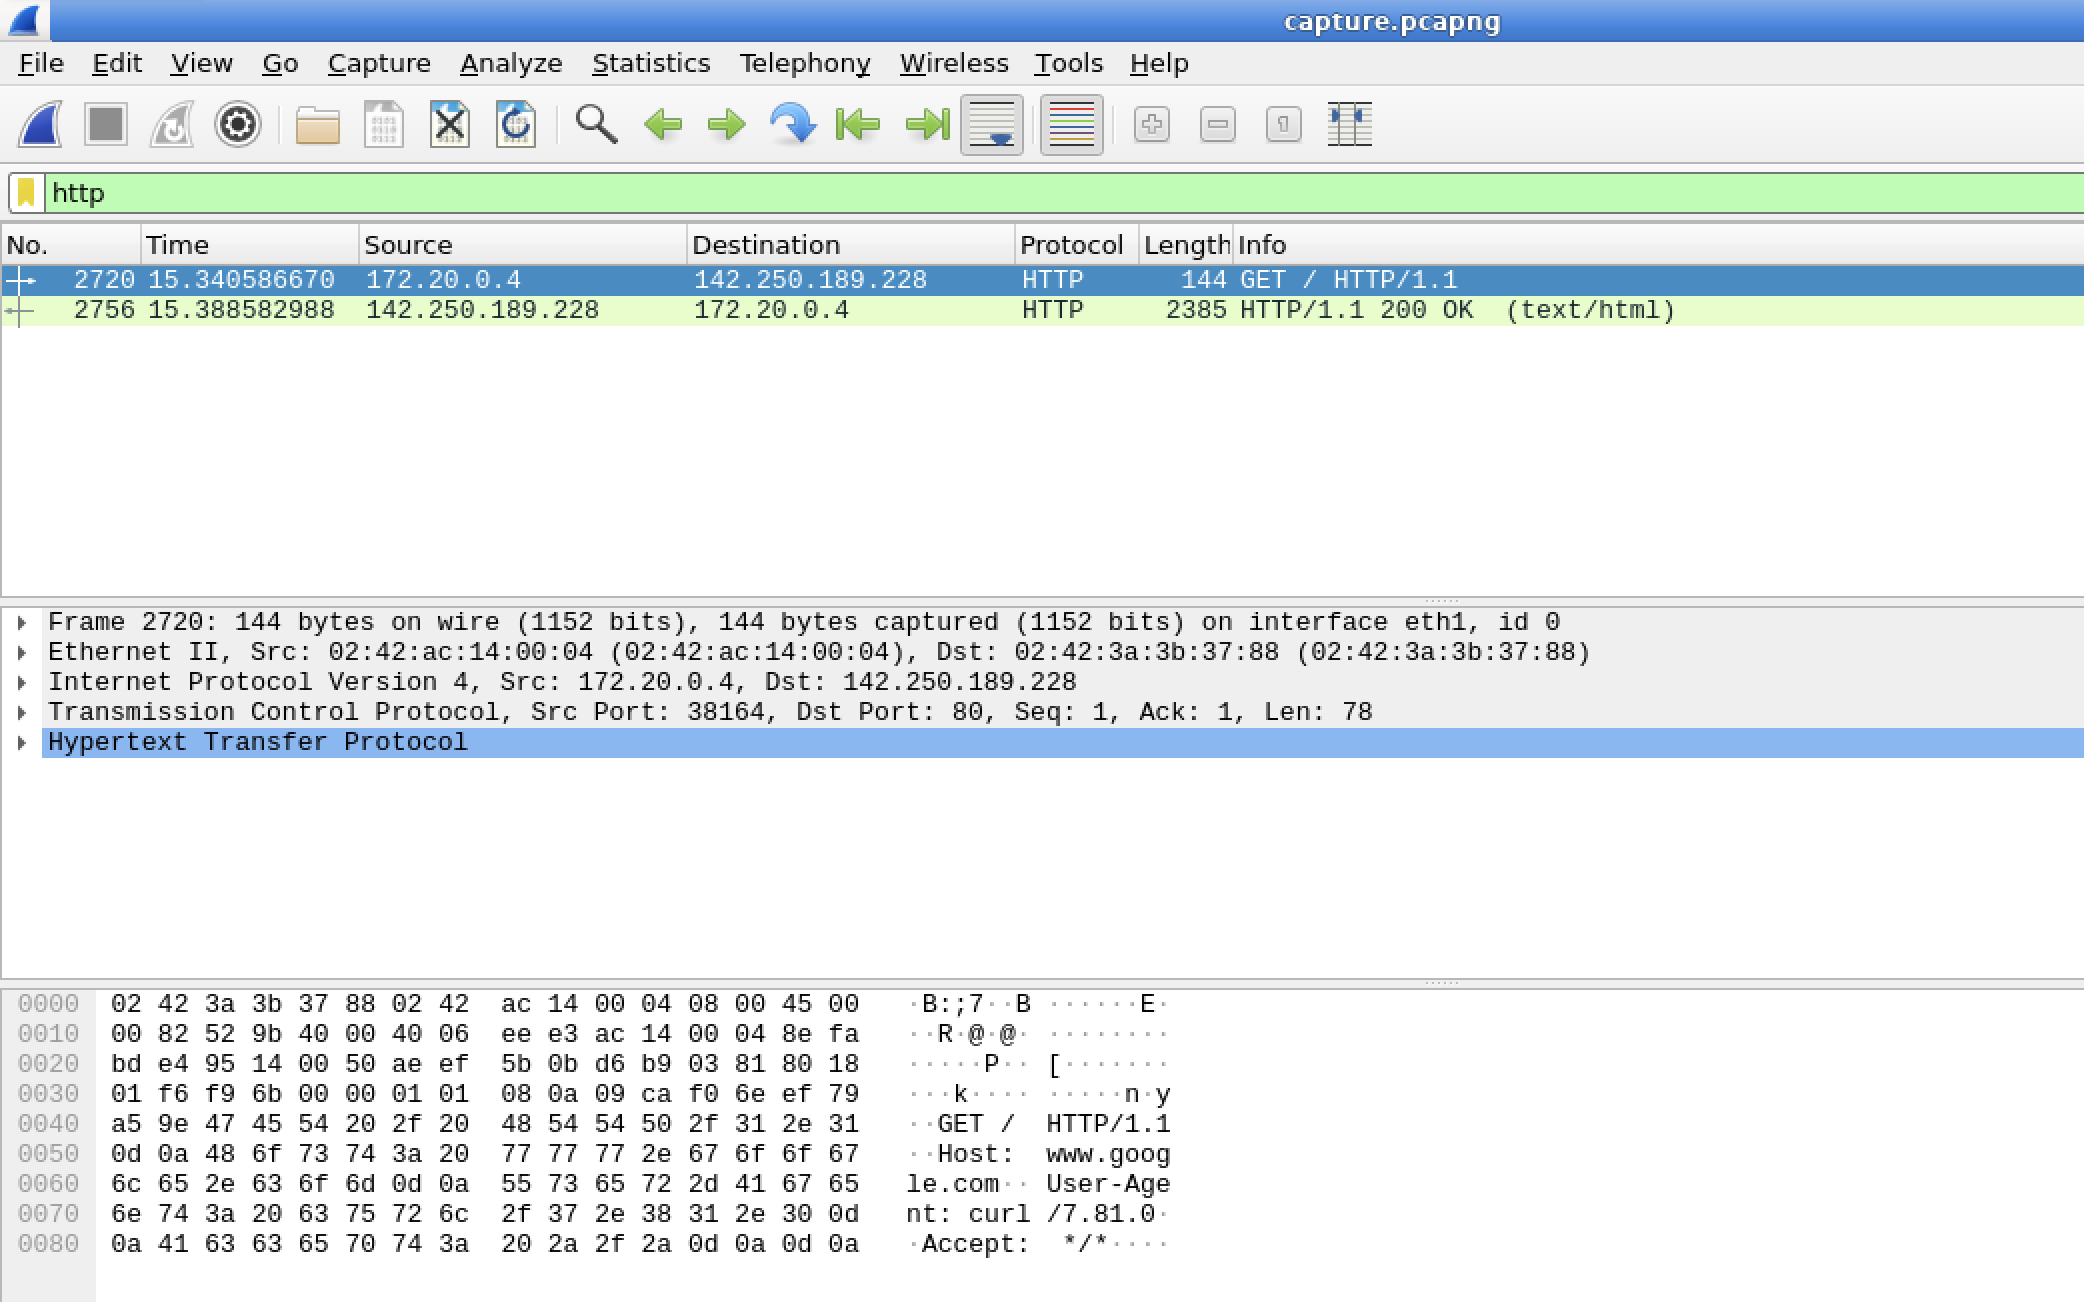This screenshot has width=2084, height=1302.
Task: Open the Telephony menu
Action: tap(804, 62)
